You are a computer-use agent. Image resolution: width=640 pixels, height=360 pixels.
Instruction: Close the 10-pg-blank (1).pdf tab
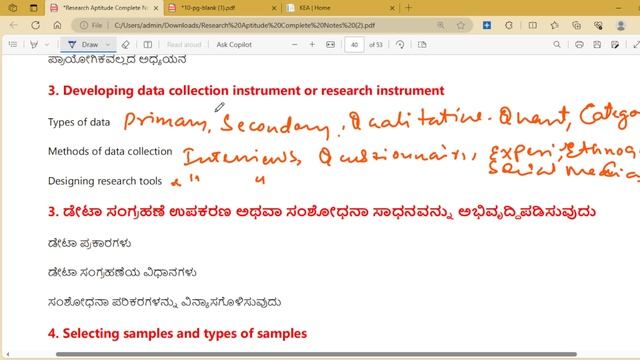(274, 8)
